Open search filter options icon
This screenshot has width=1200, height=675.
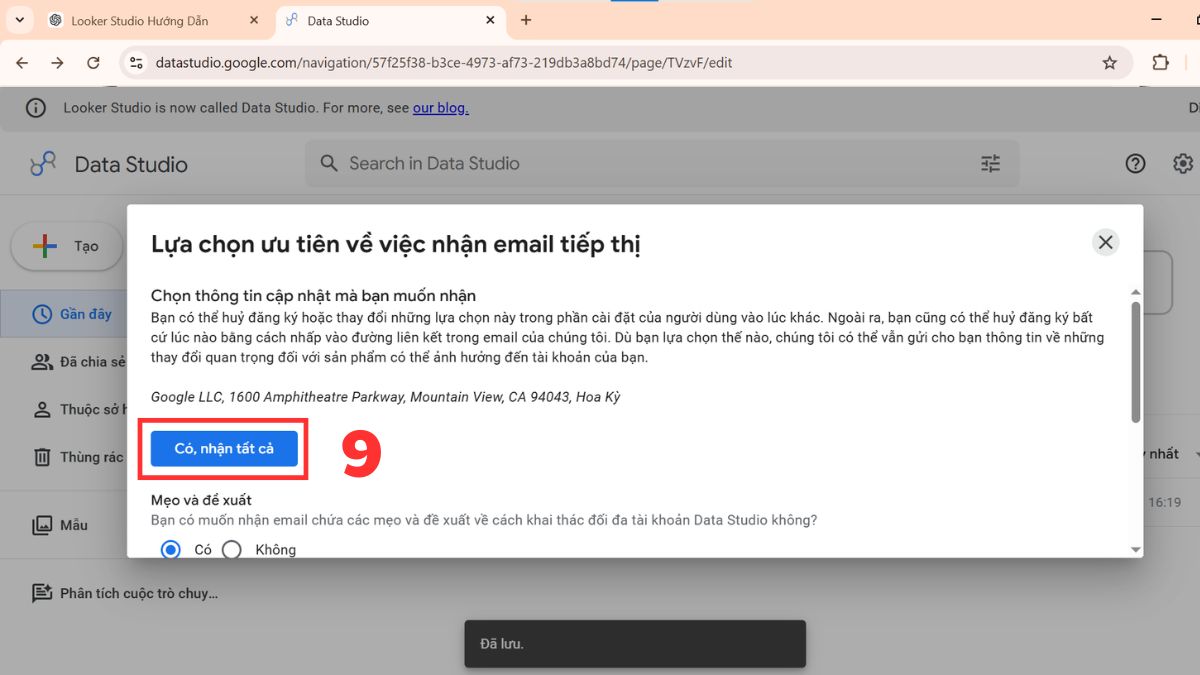point(990,163)
